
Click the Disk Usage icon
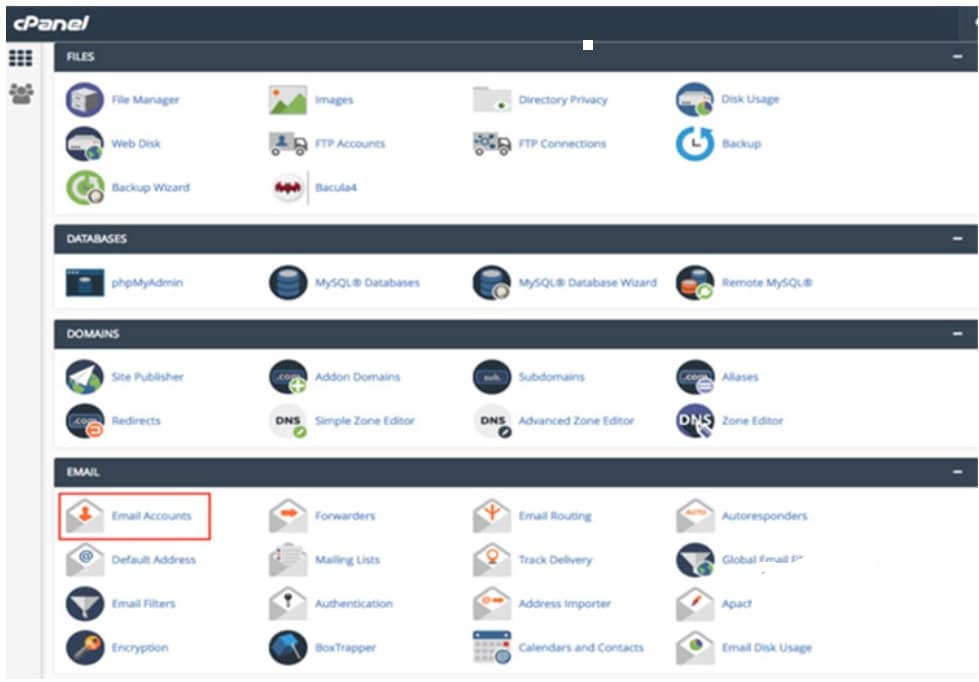point(695,100)
